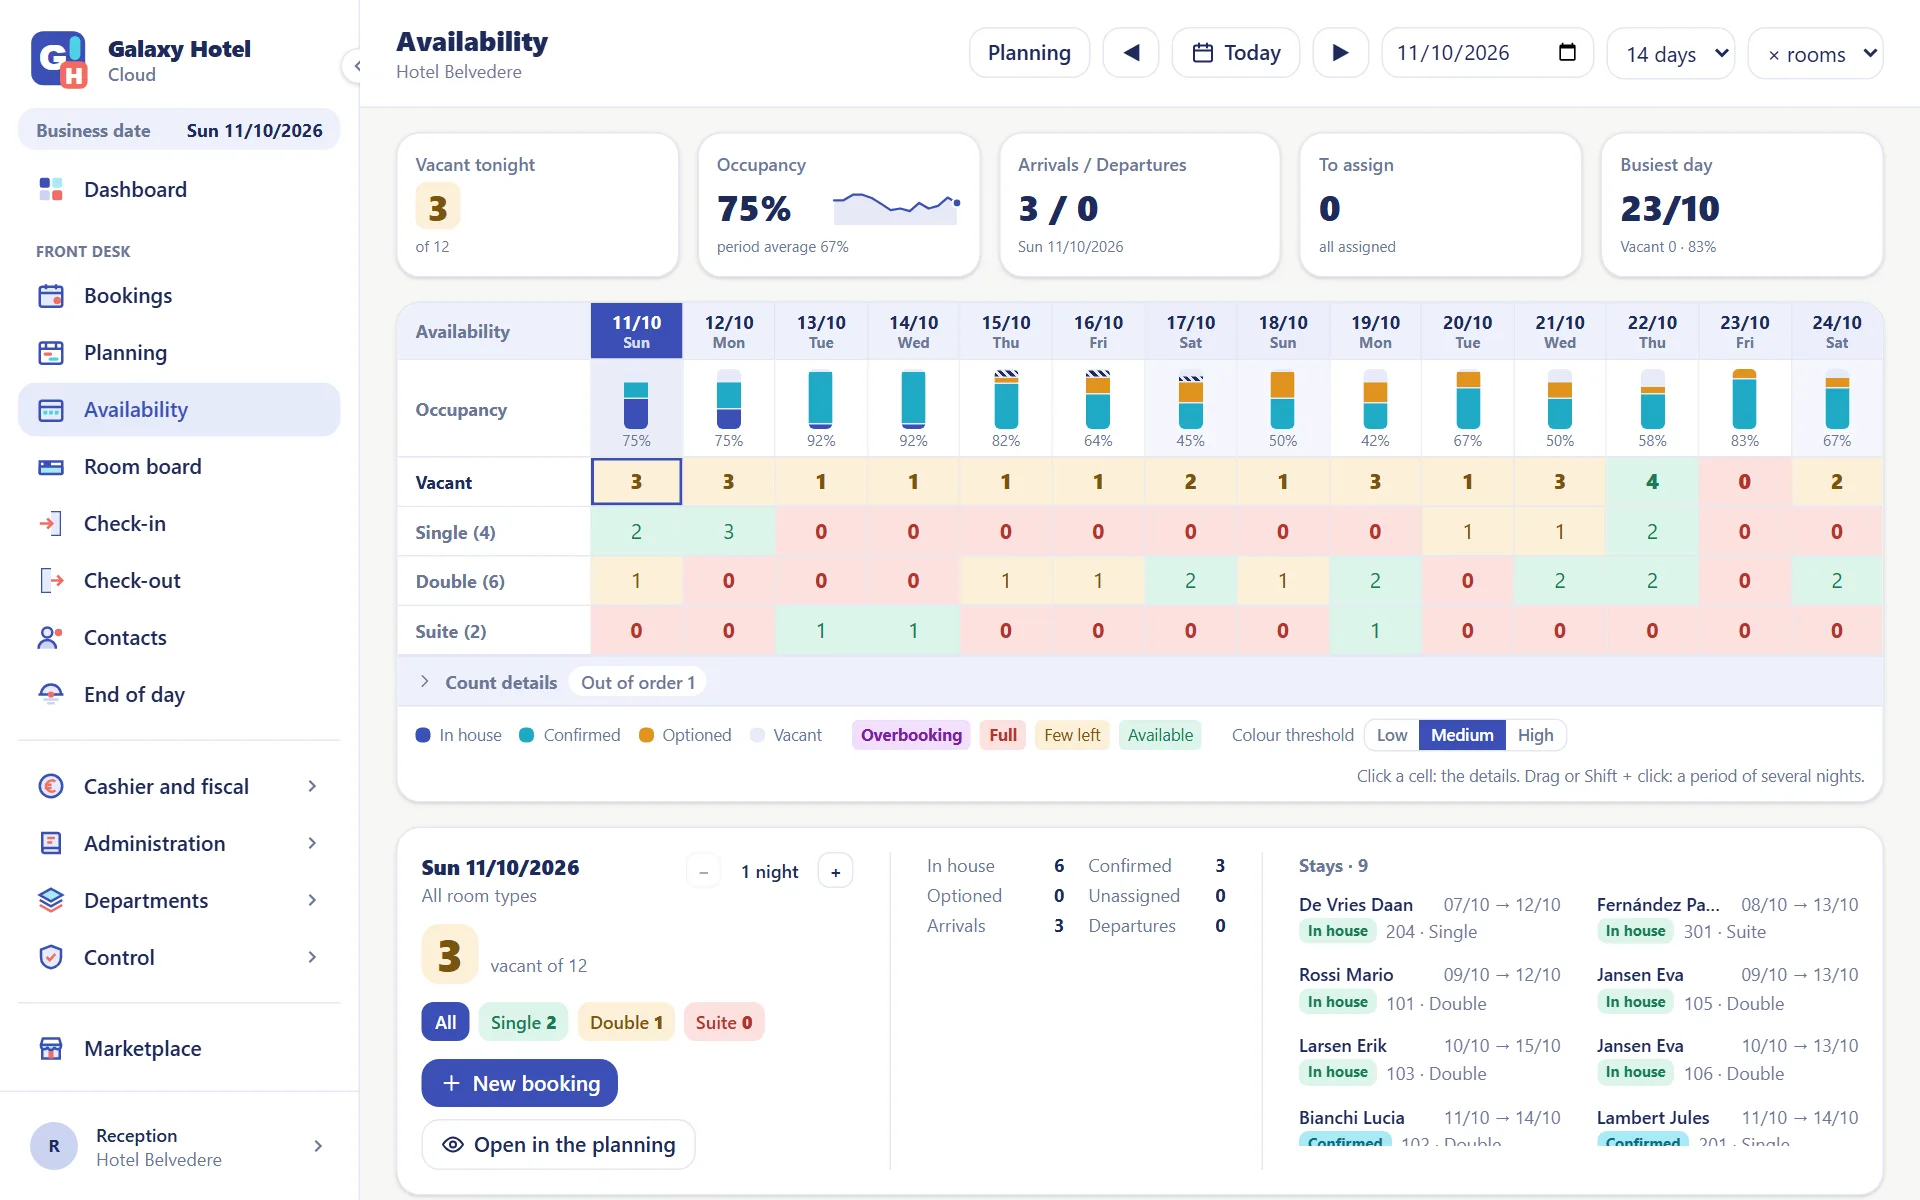This screenshot has width=1920, height=1200.
Task: Click the Check-out arrow icon
Action: (x=51, y=580)
